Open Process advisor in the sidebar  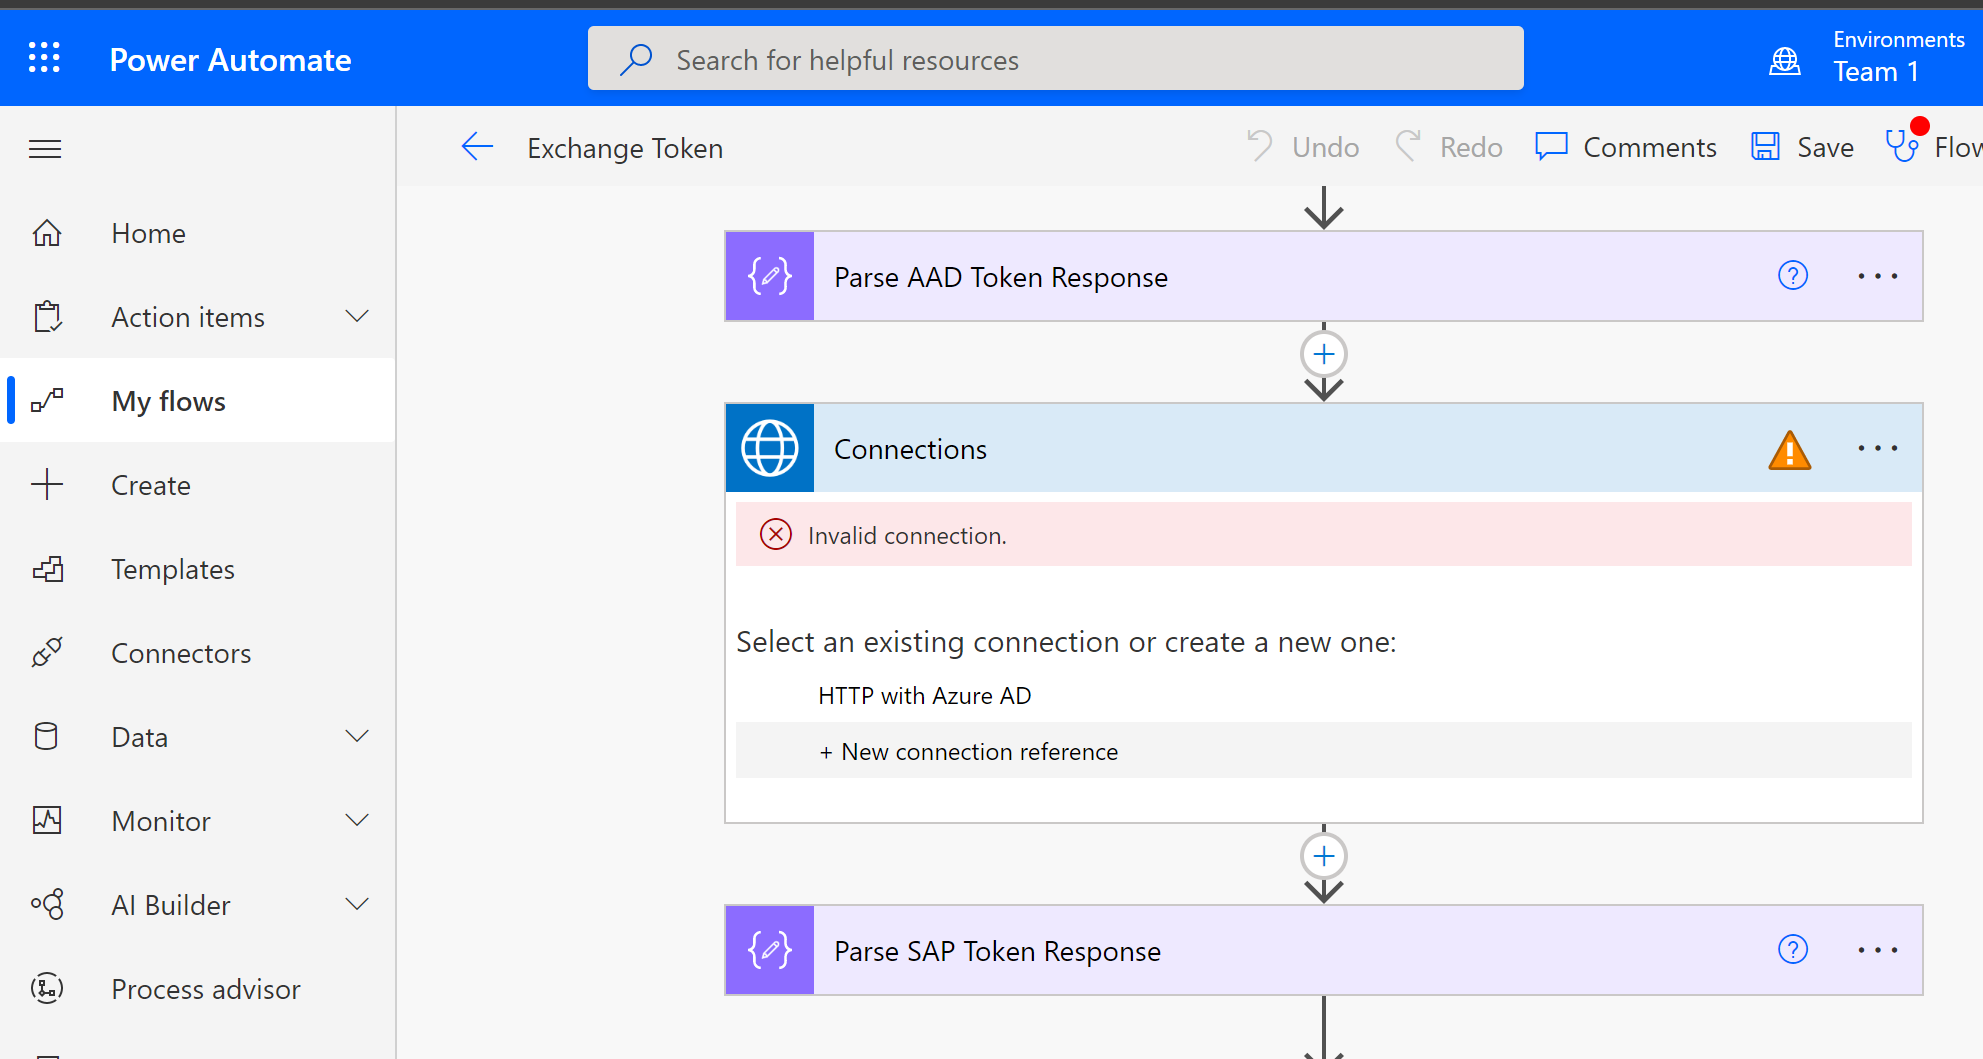(x=198, y=989)
